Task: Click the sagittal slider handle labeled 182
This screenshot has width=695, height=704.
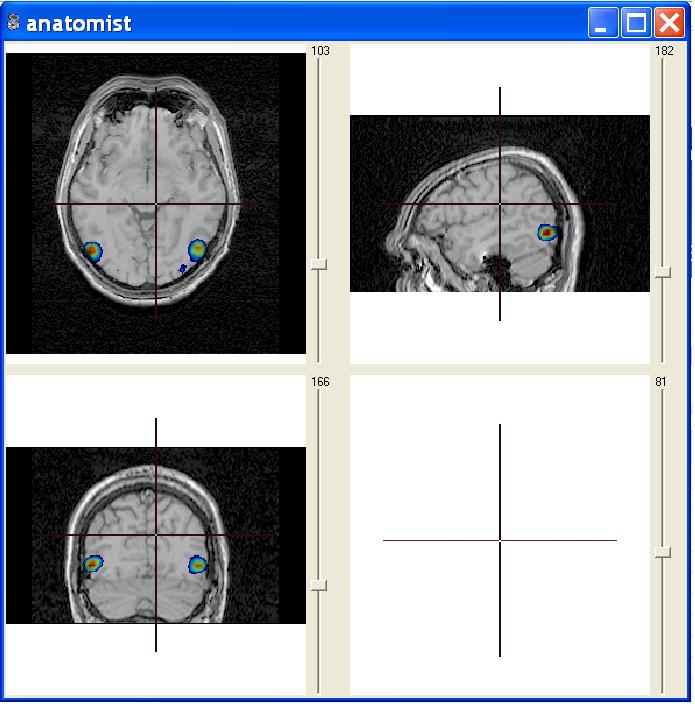Action: pos(663,271)
